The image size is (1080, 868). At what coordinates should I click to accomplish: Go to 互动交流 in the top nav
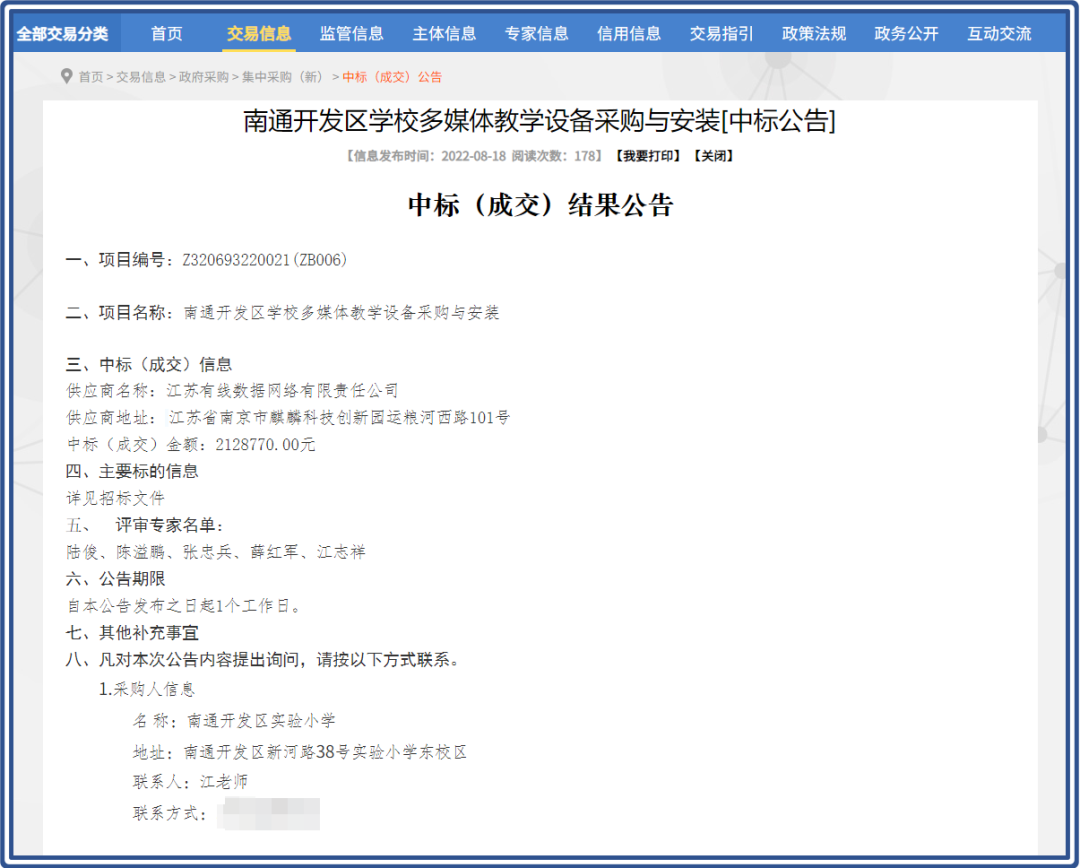(999, 34)
